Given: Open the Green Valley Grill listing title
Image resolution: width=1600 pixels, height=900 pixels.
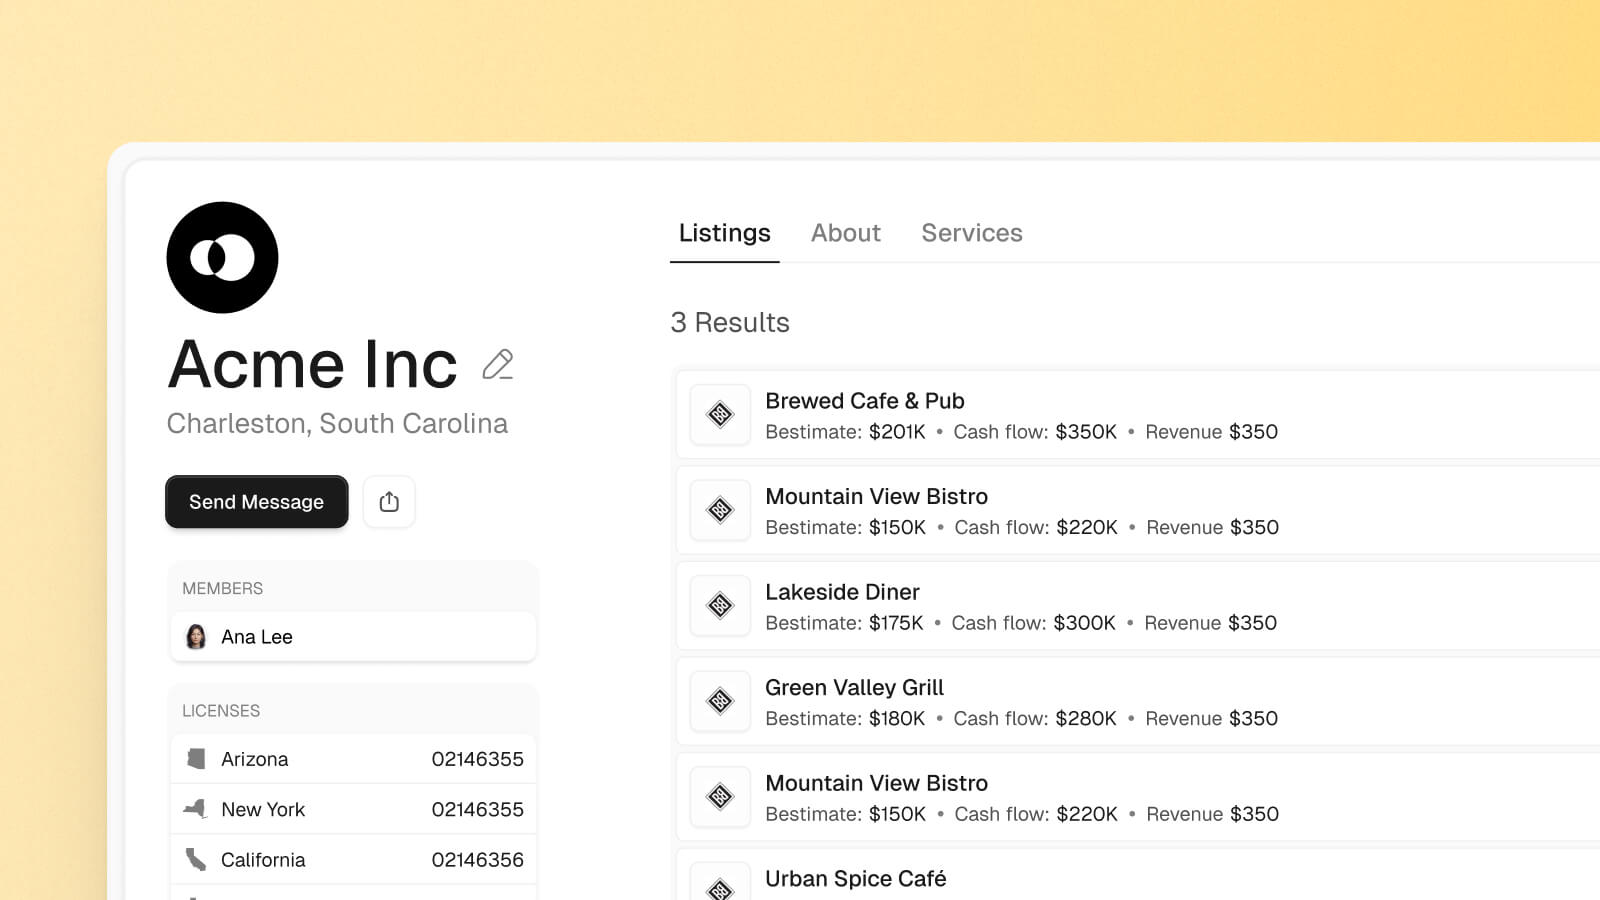Looking at the screenshot, I should pos(854,688).
